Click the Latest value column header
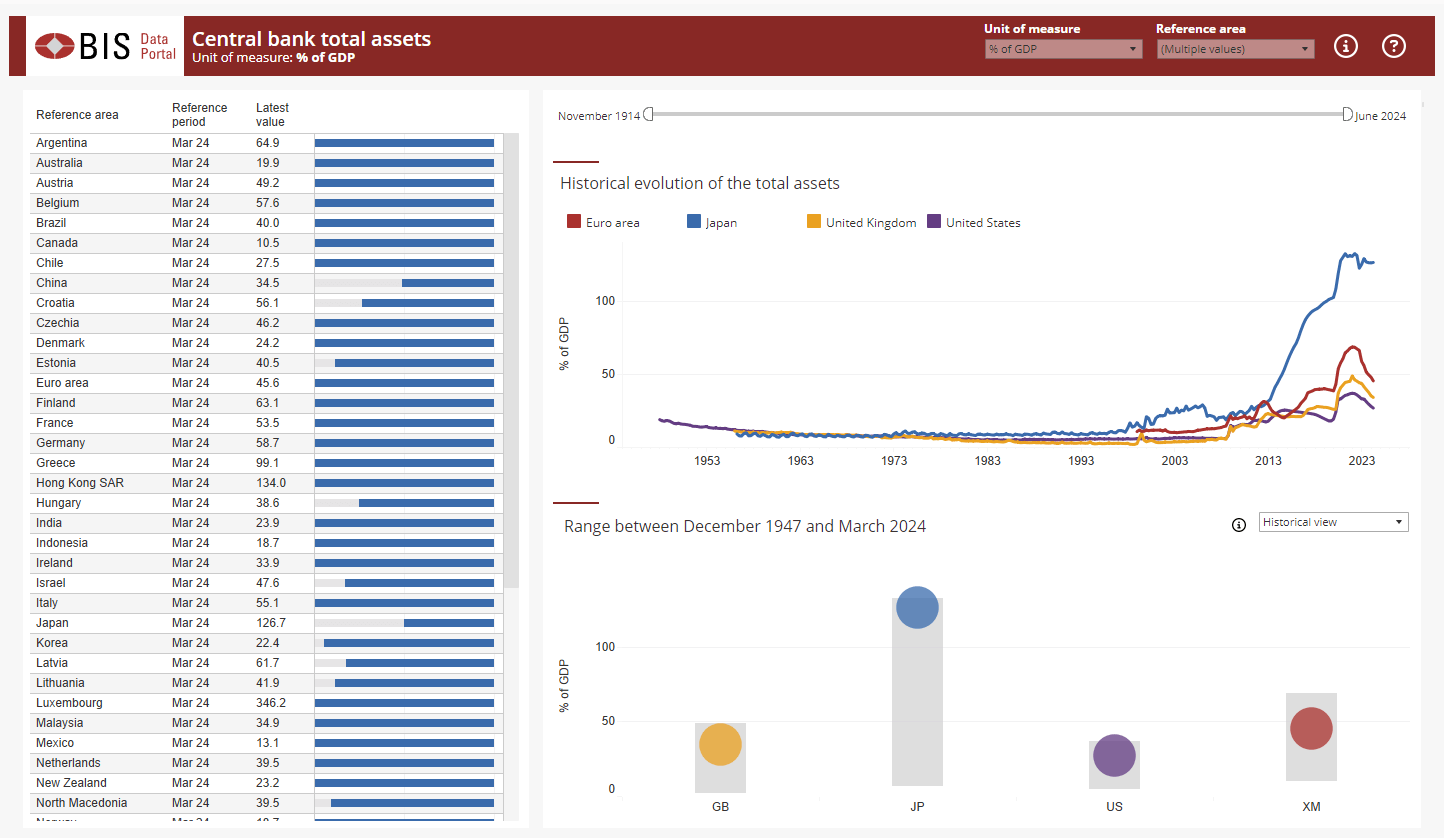The height and width of the screenshot is (838, 1444). tap(272, 114)
